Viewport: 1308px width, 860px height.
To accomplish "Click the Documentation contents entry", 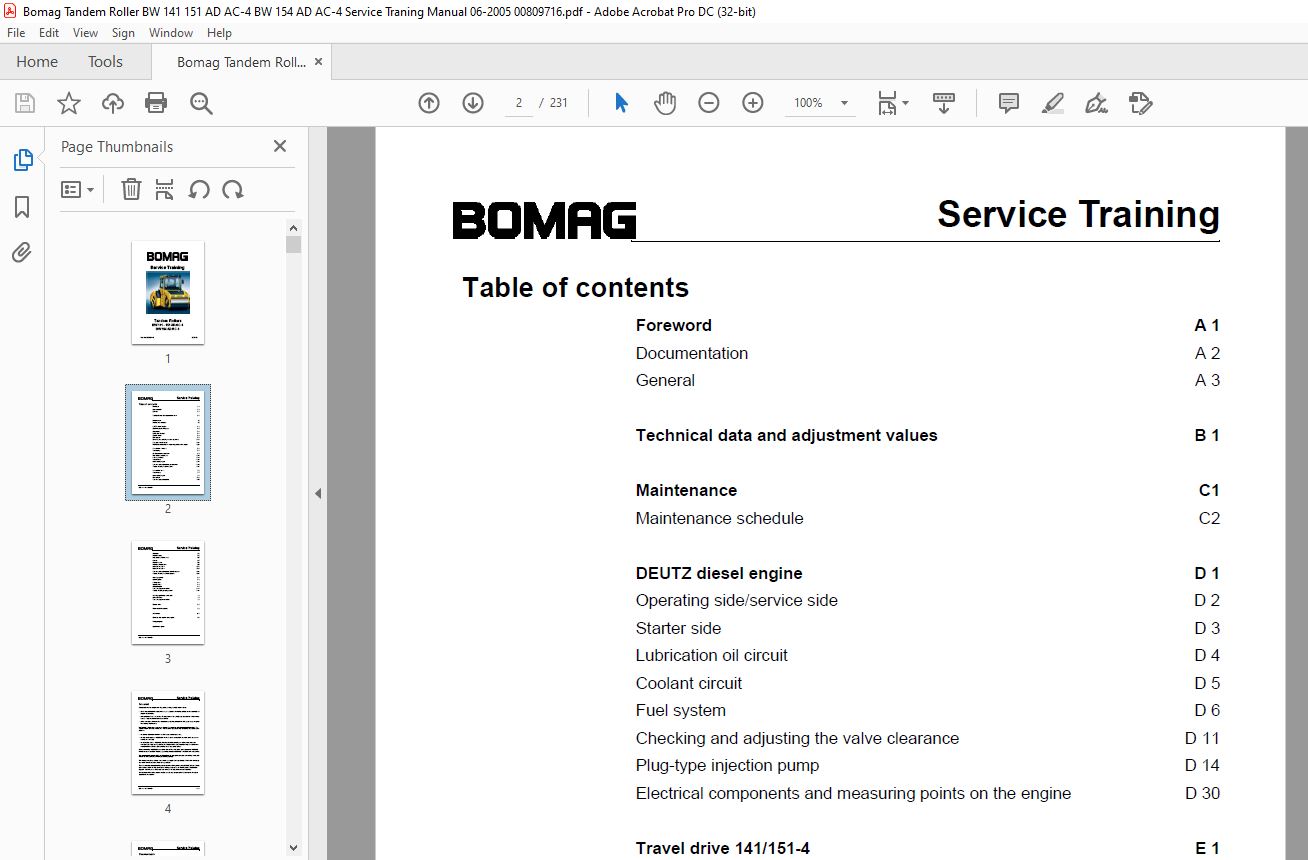I will tap(692, 353).
